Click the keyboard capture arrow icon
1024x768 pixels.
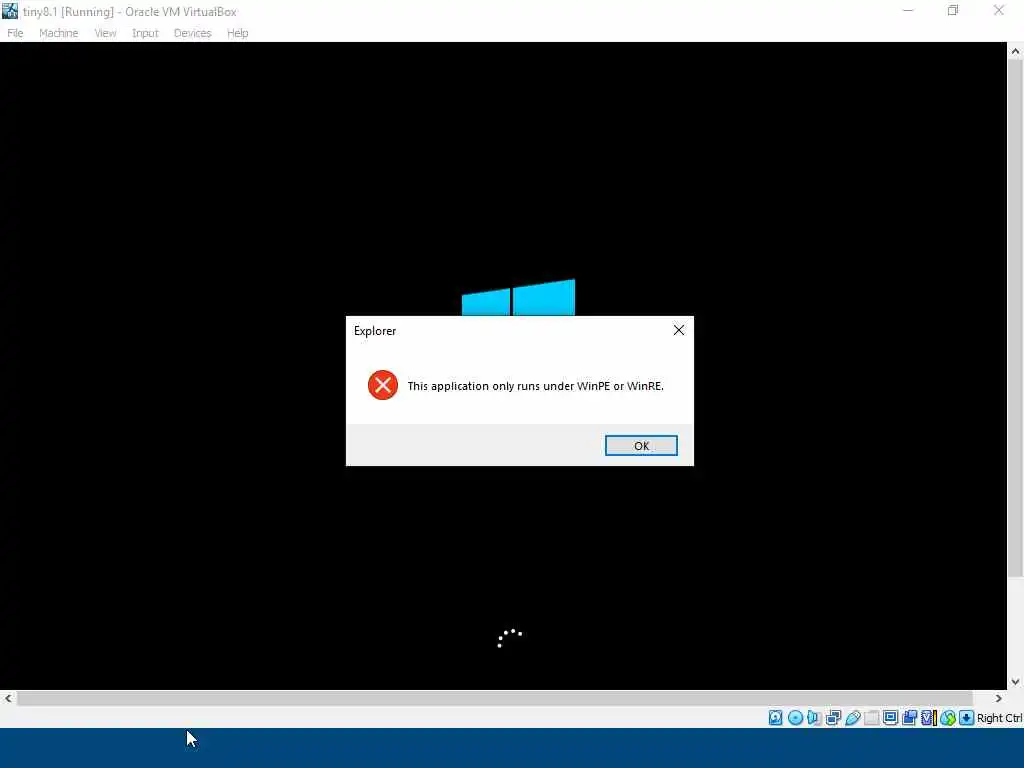click(x=967, y=718)
